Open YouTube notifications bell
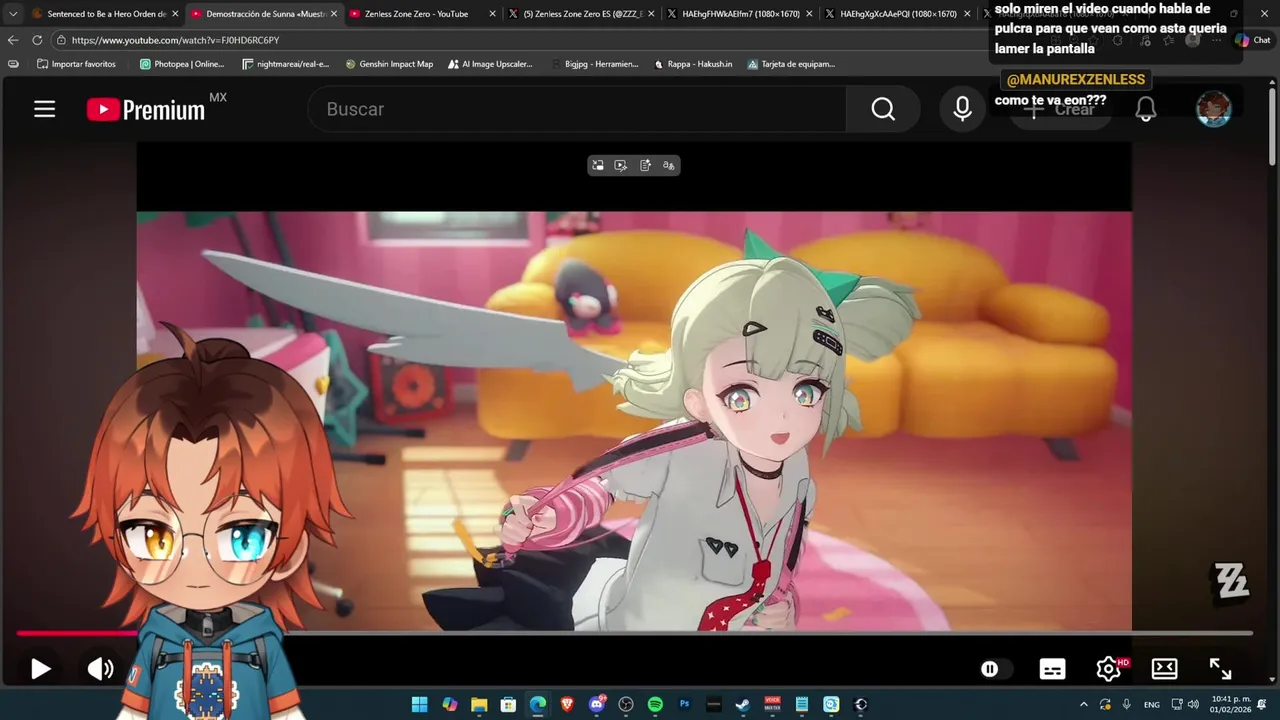Screen dimensions: 1280x720 coord(1146,109)
